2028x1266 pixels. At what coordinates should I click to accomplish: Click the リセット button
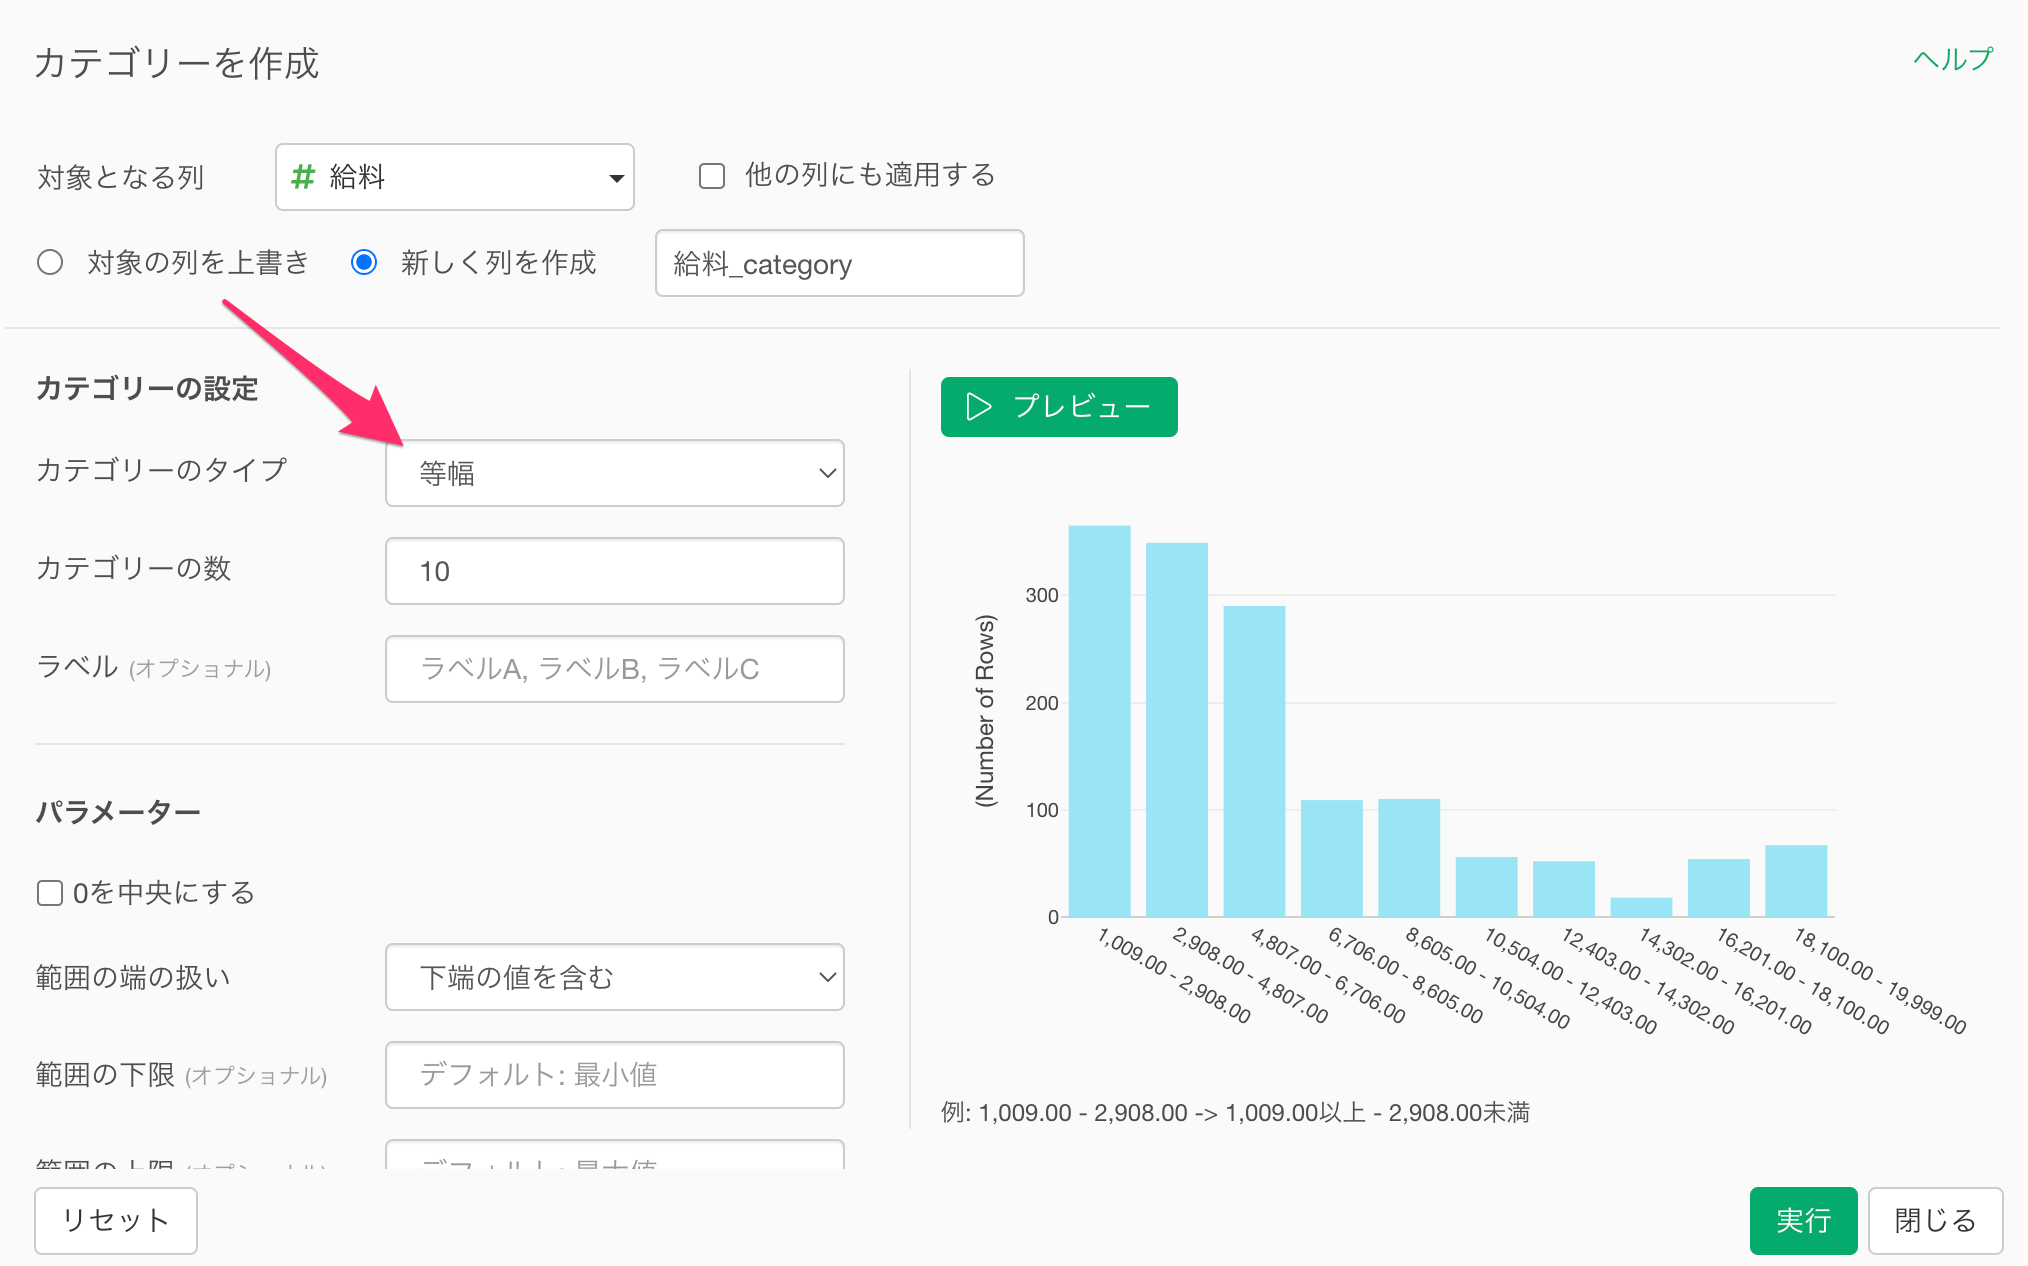click(116, 1220)
